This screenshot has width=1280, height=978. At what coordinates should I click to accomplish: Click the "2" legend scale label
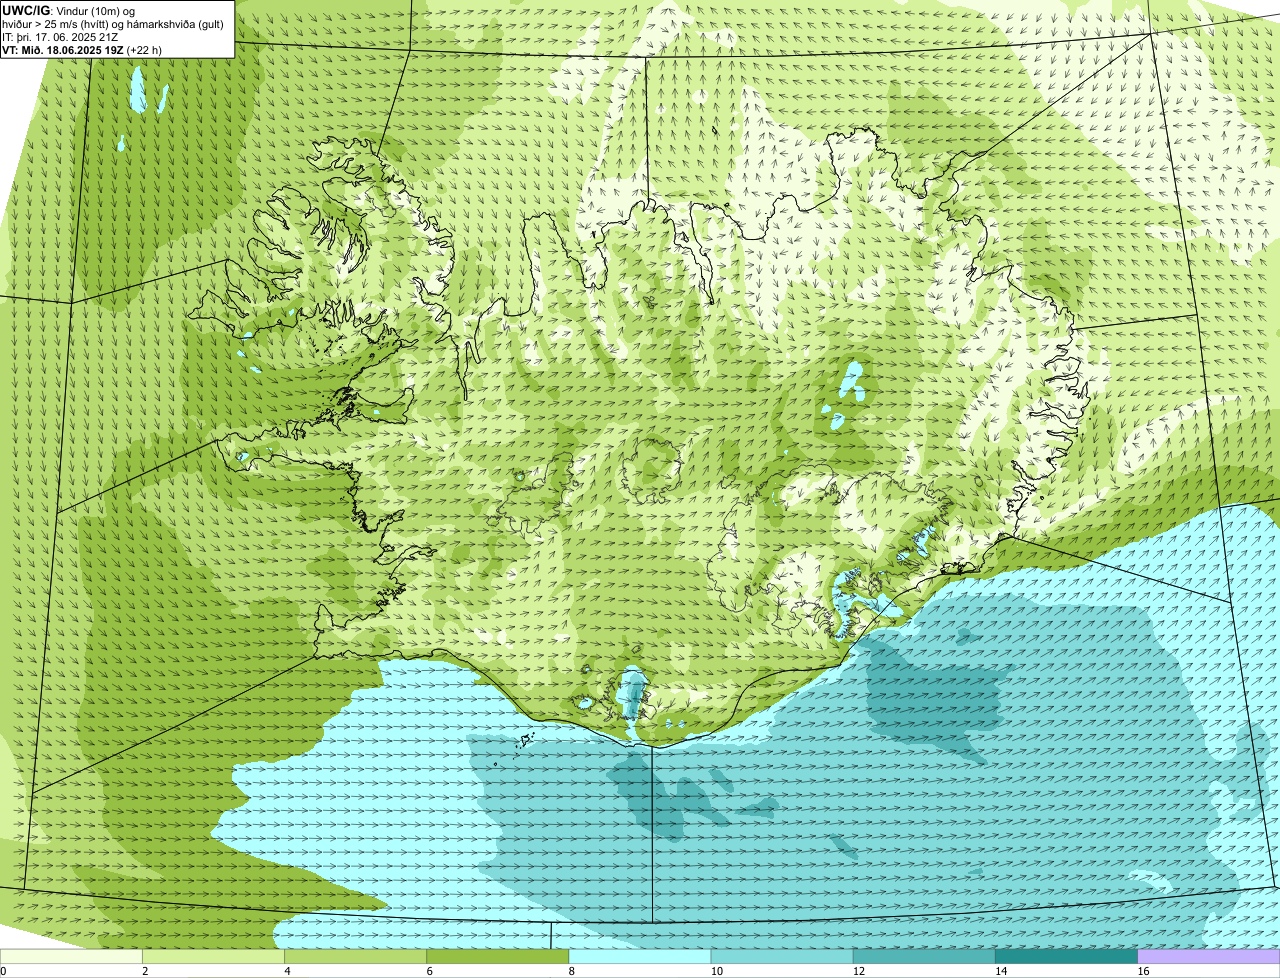(145, 971)
